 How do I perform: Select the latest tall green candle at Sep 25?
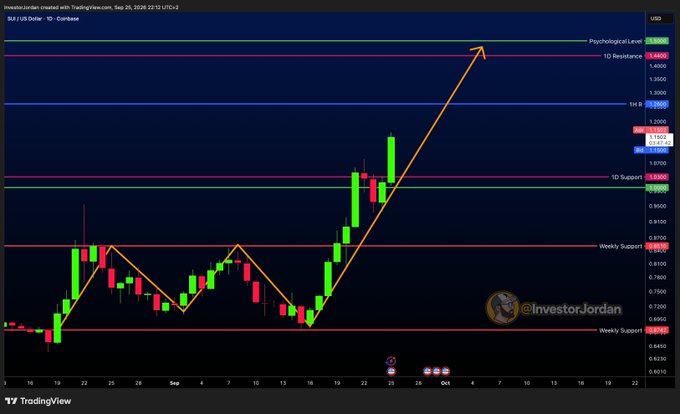391,160
